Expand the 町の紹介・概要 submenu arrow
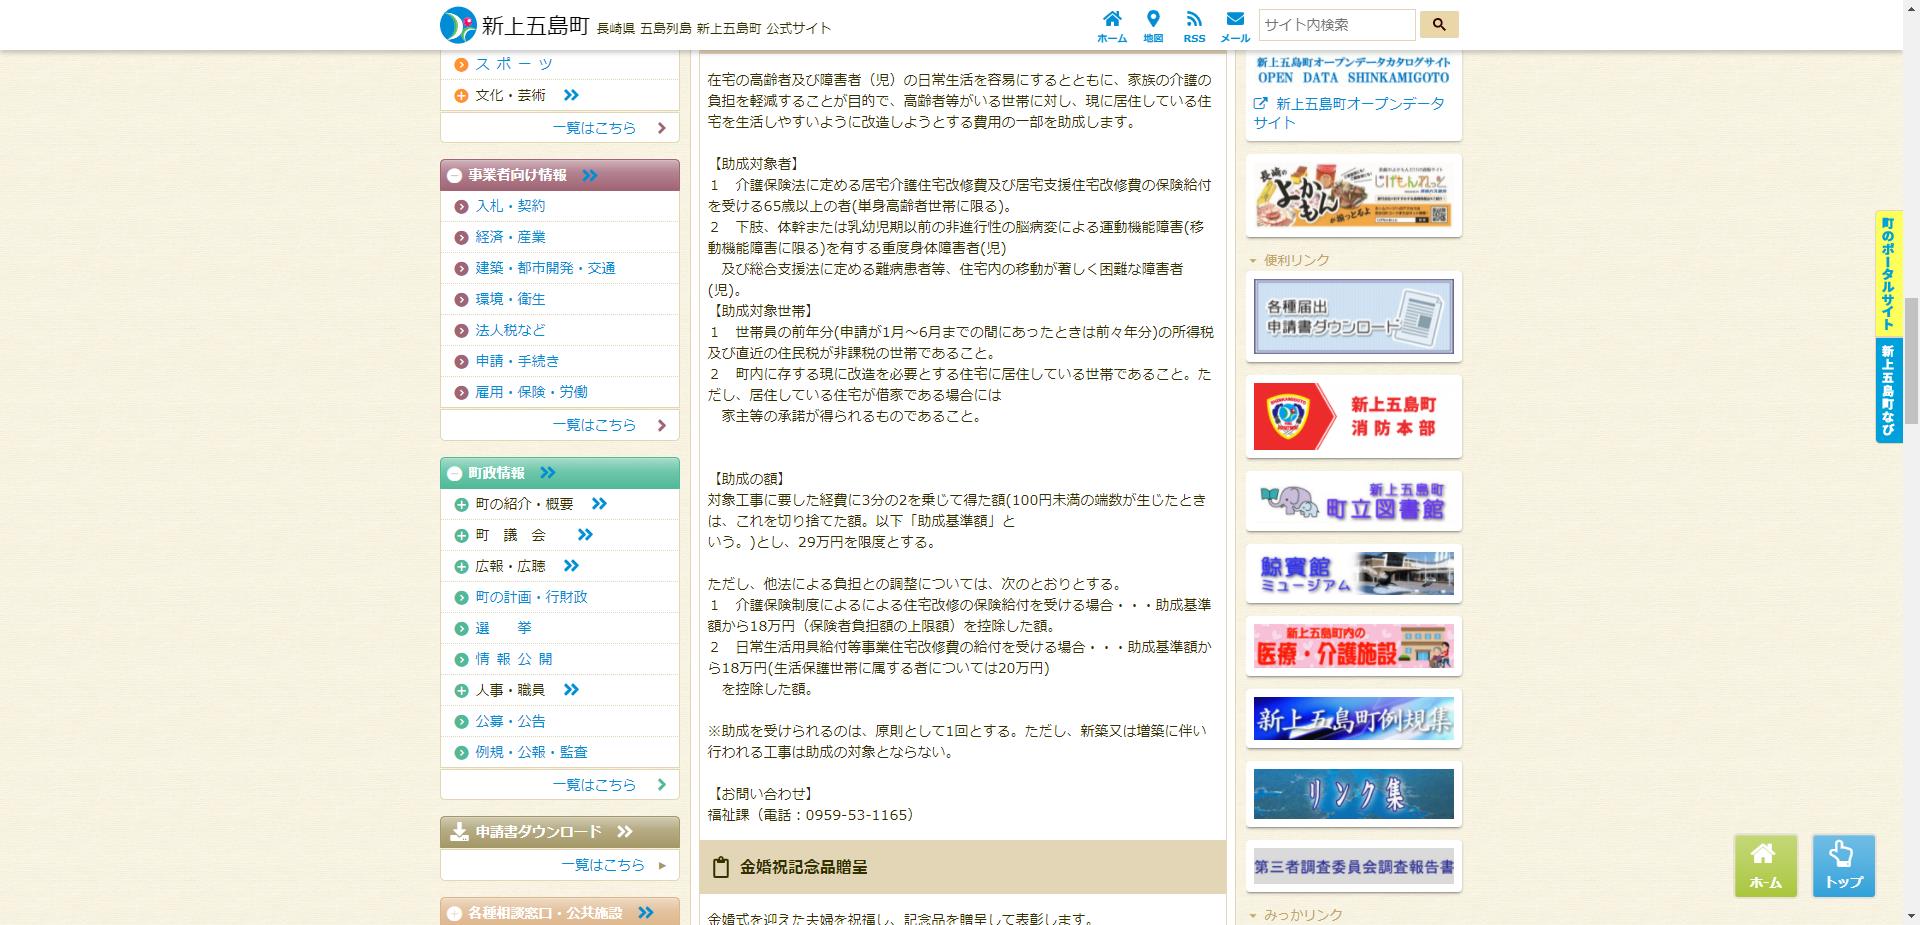The image size is (1920, 925). (598, 503)
